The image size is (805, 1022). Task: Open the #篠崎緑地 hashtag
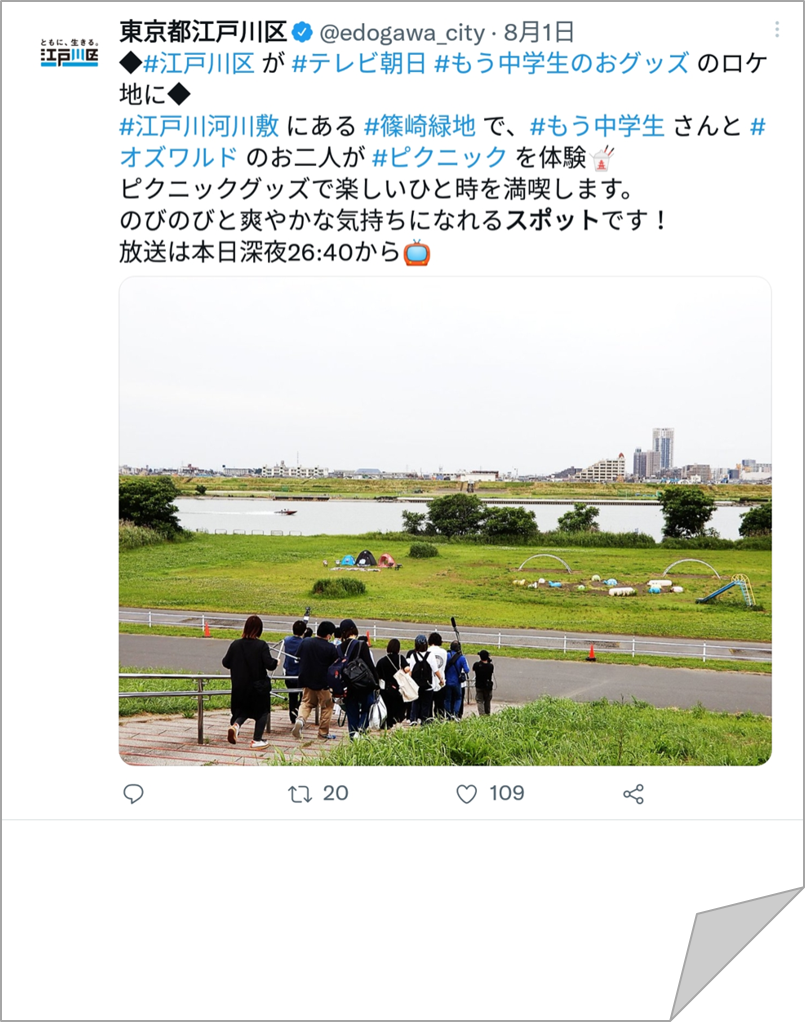pyautogui.click(x=420, y=126)
